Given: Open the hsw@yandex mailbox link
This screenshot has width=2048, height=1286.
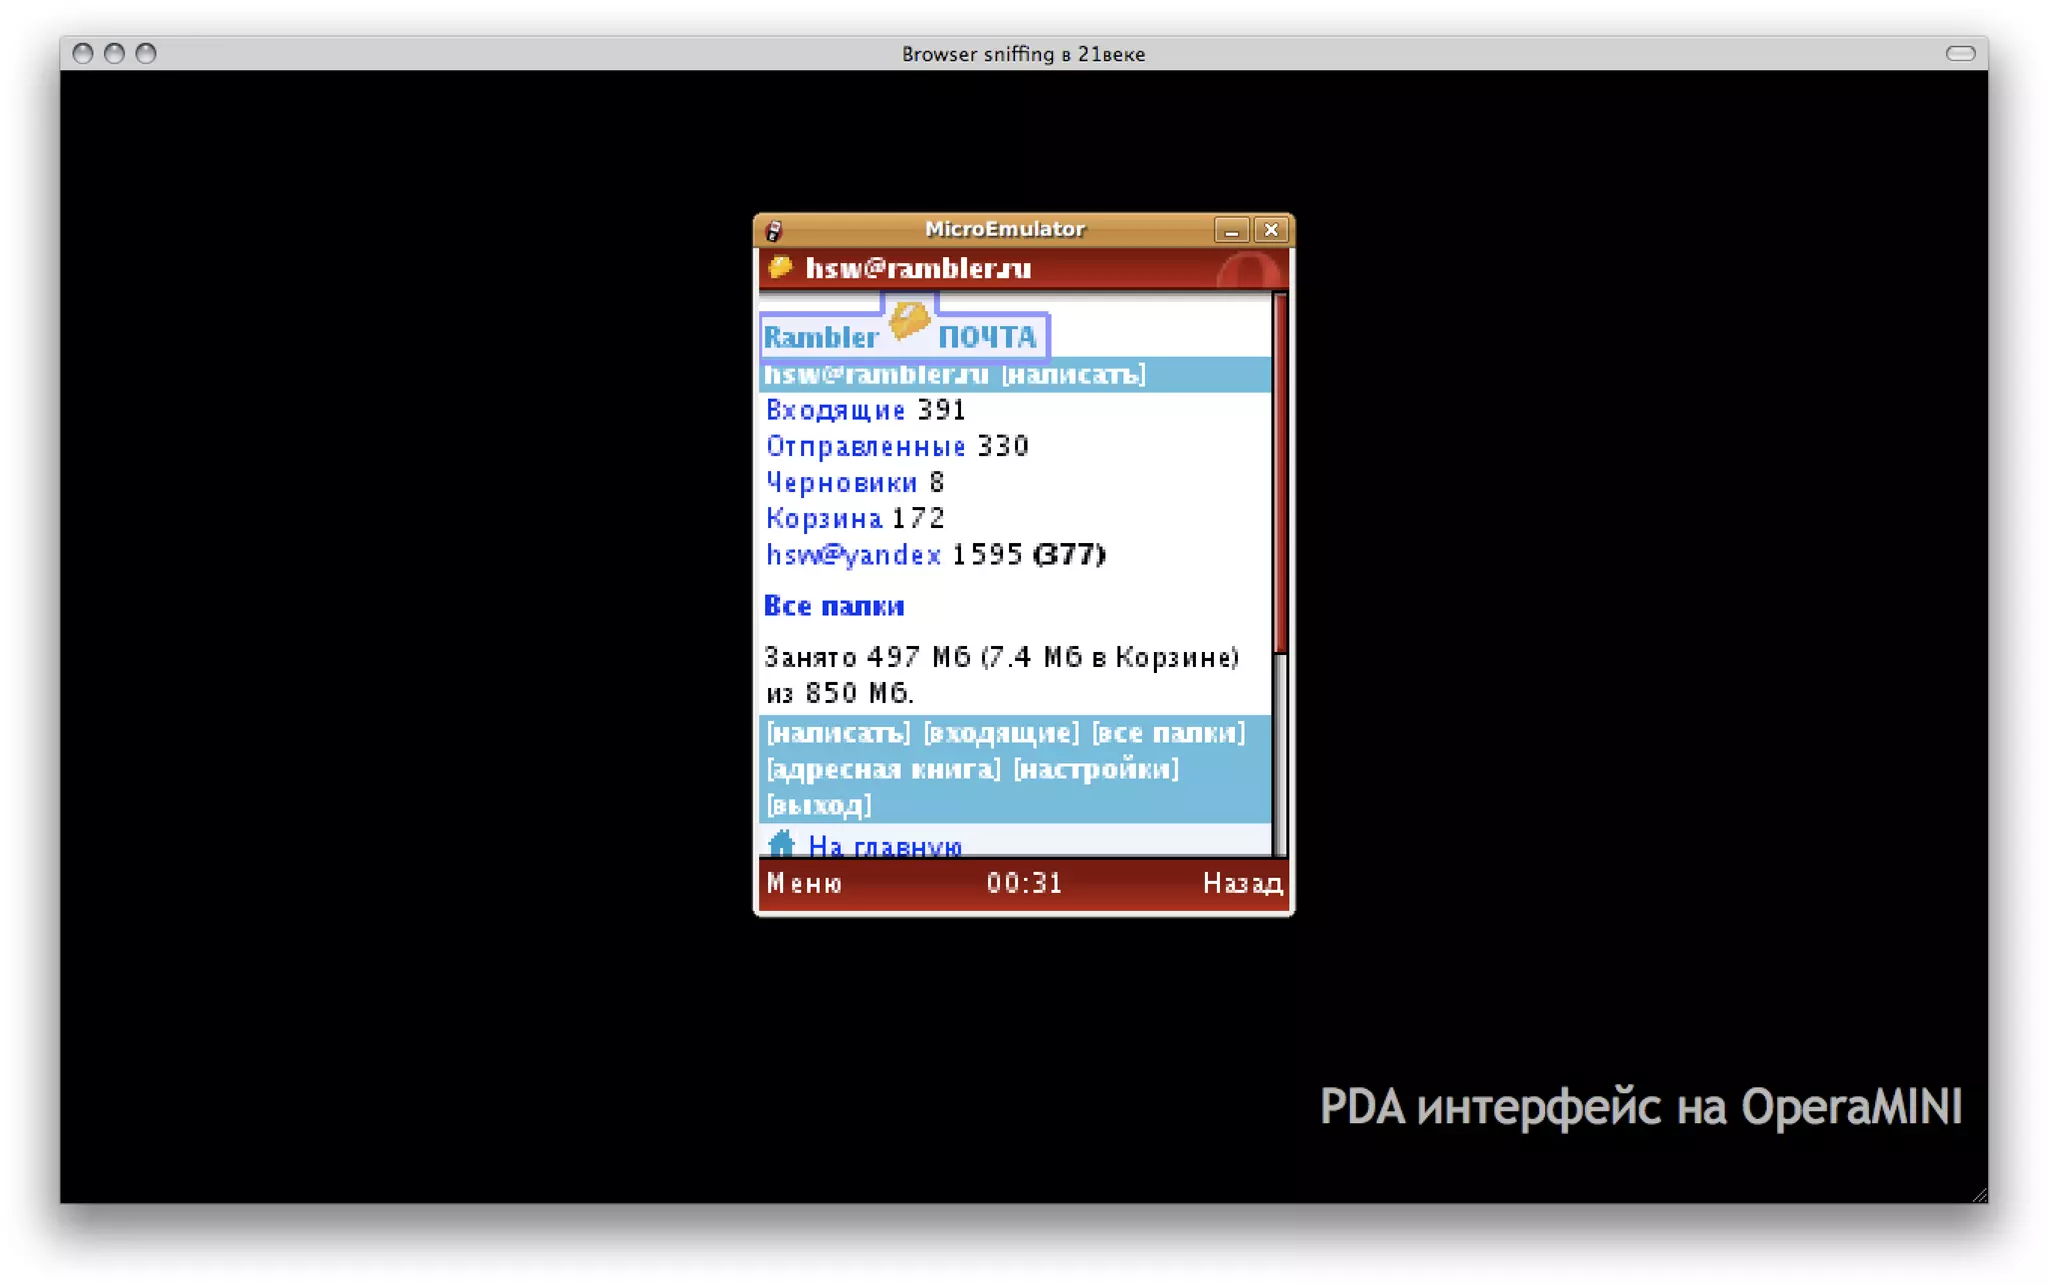Looking at the screenshot, I should pos(853,554).
